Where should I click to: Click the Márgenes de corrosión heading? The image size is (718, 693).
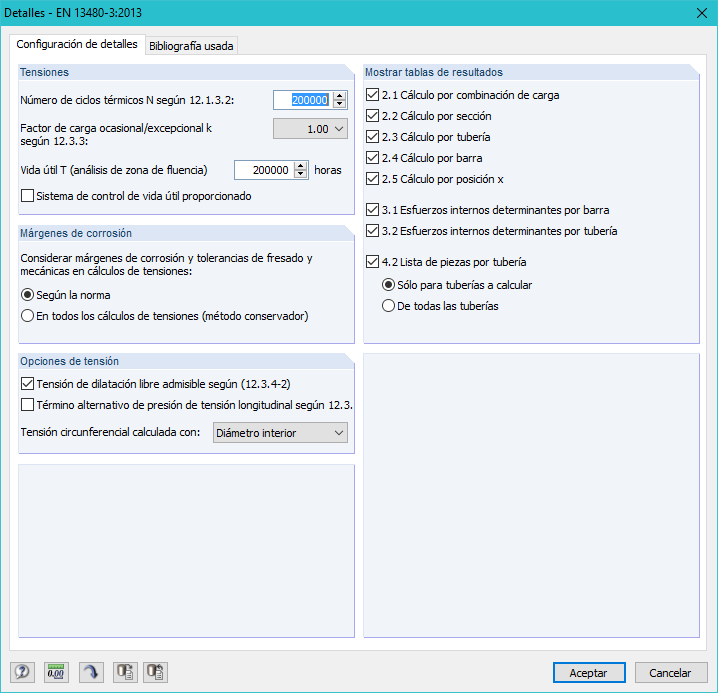[76, 233]
